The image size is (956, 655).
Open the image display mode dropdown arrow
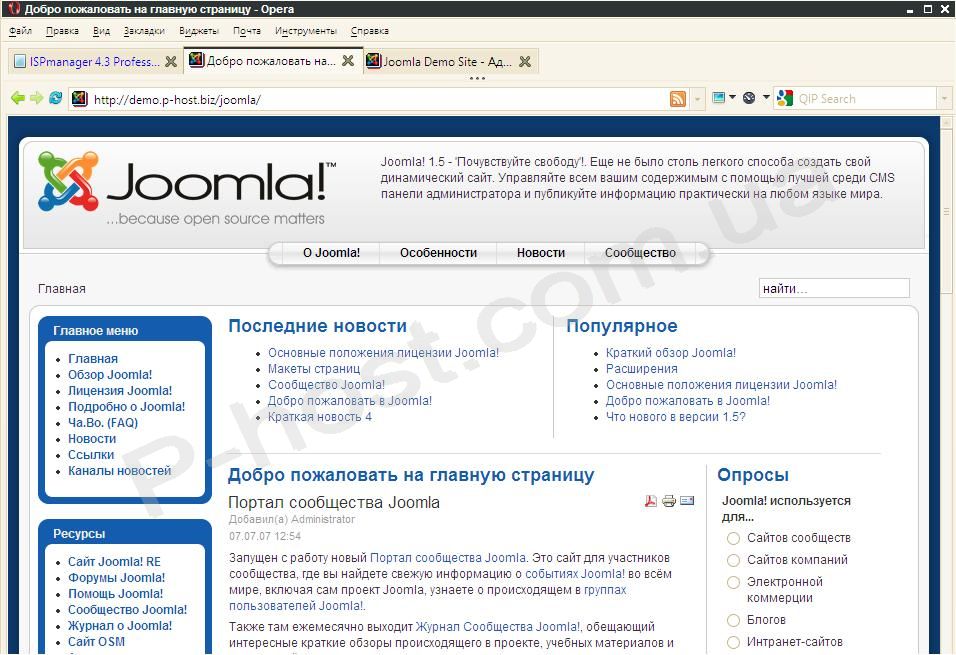732,98
